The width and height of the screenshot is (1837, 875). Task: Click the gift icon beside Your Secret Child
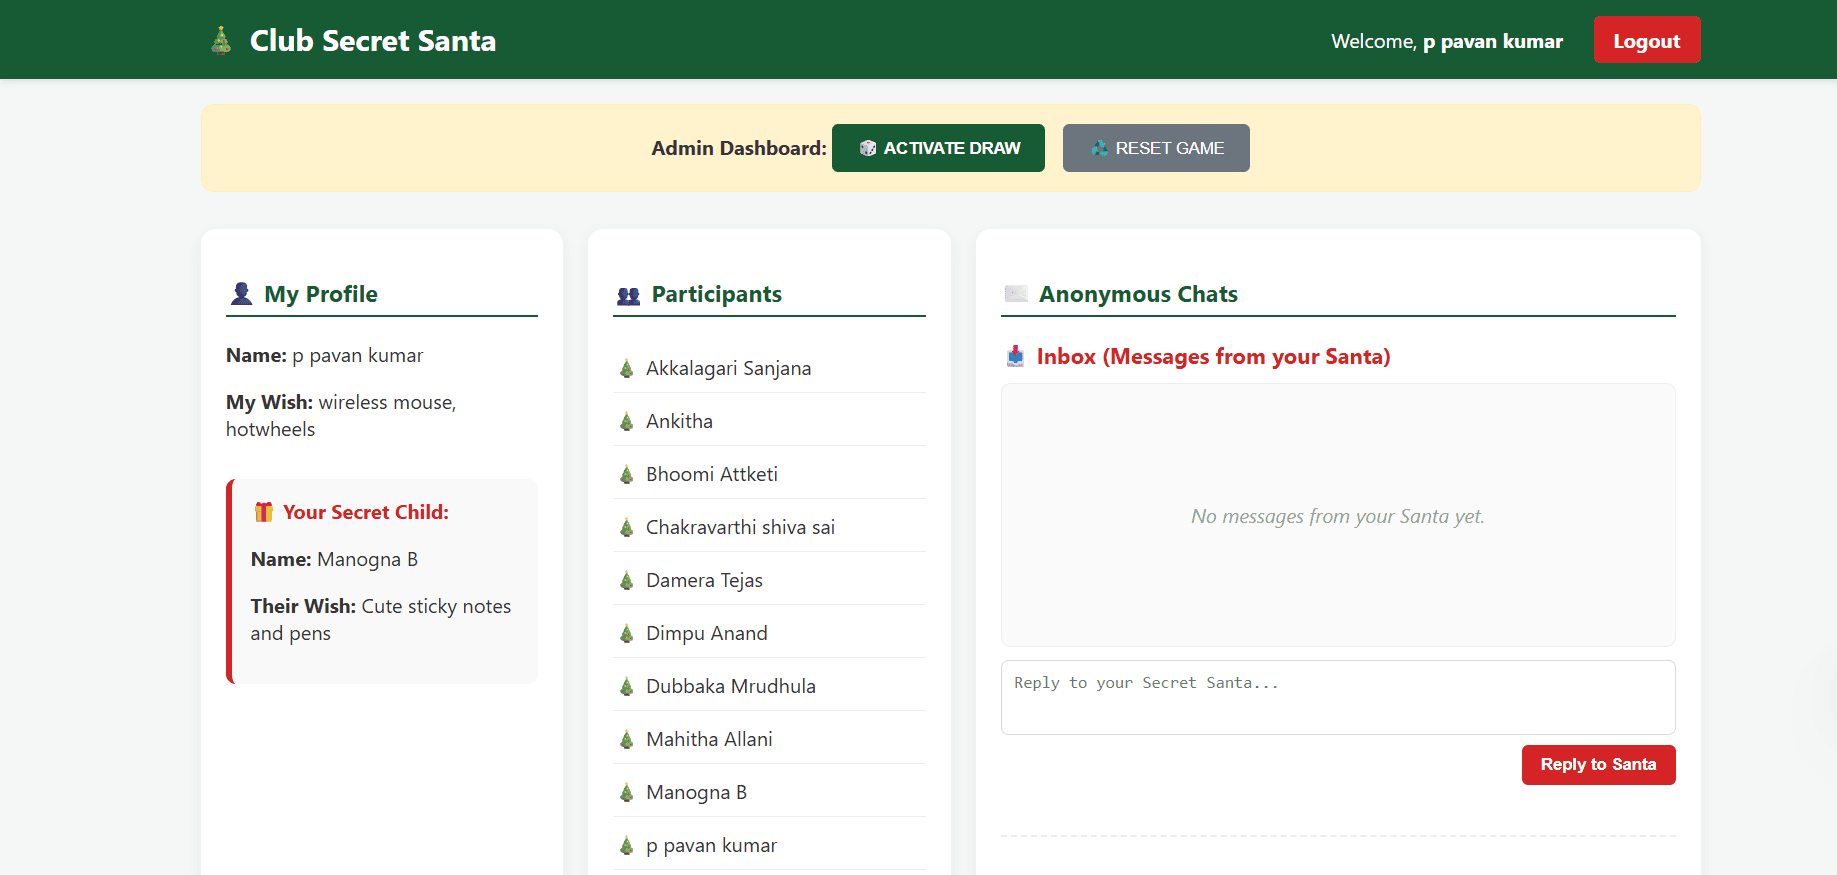pos(264,512)
